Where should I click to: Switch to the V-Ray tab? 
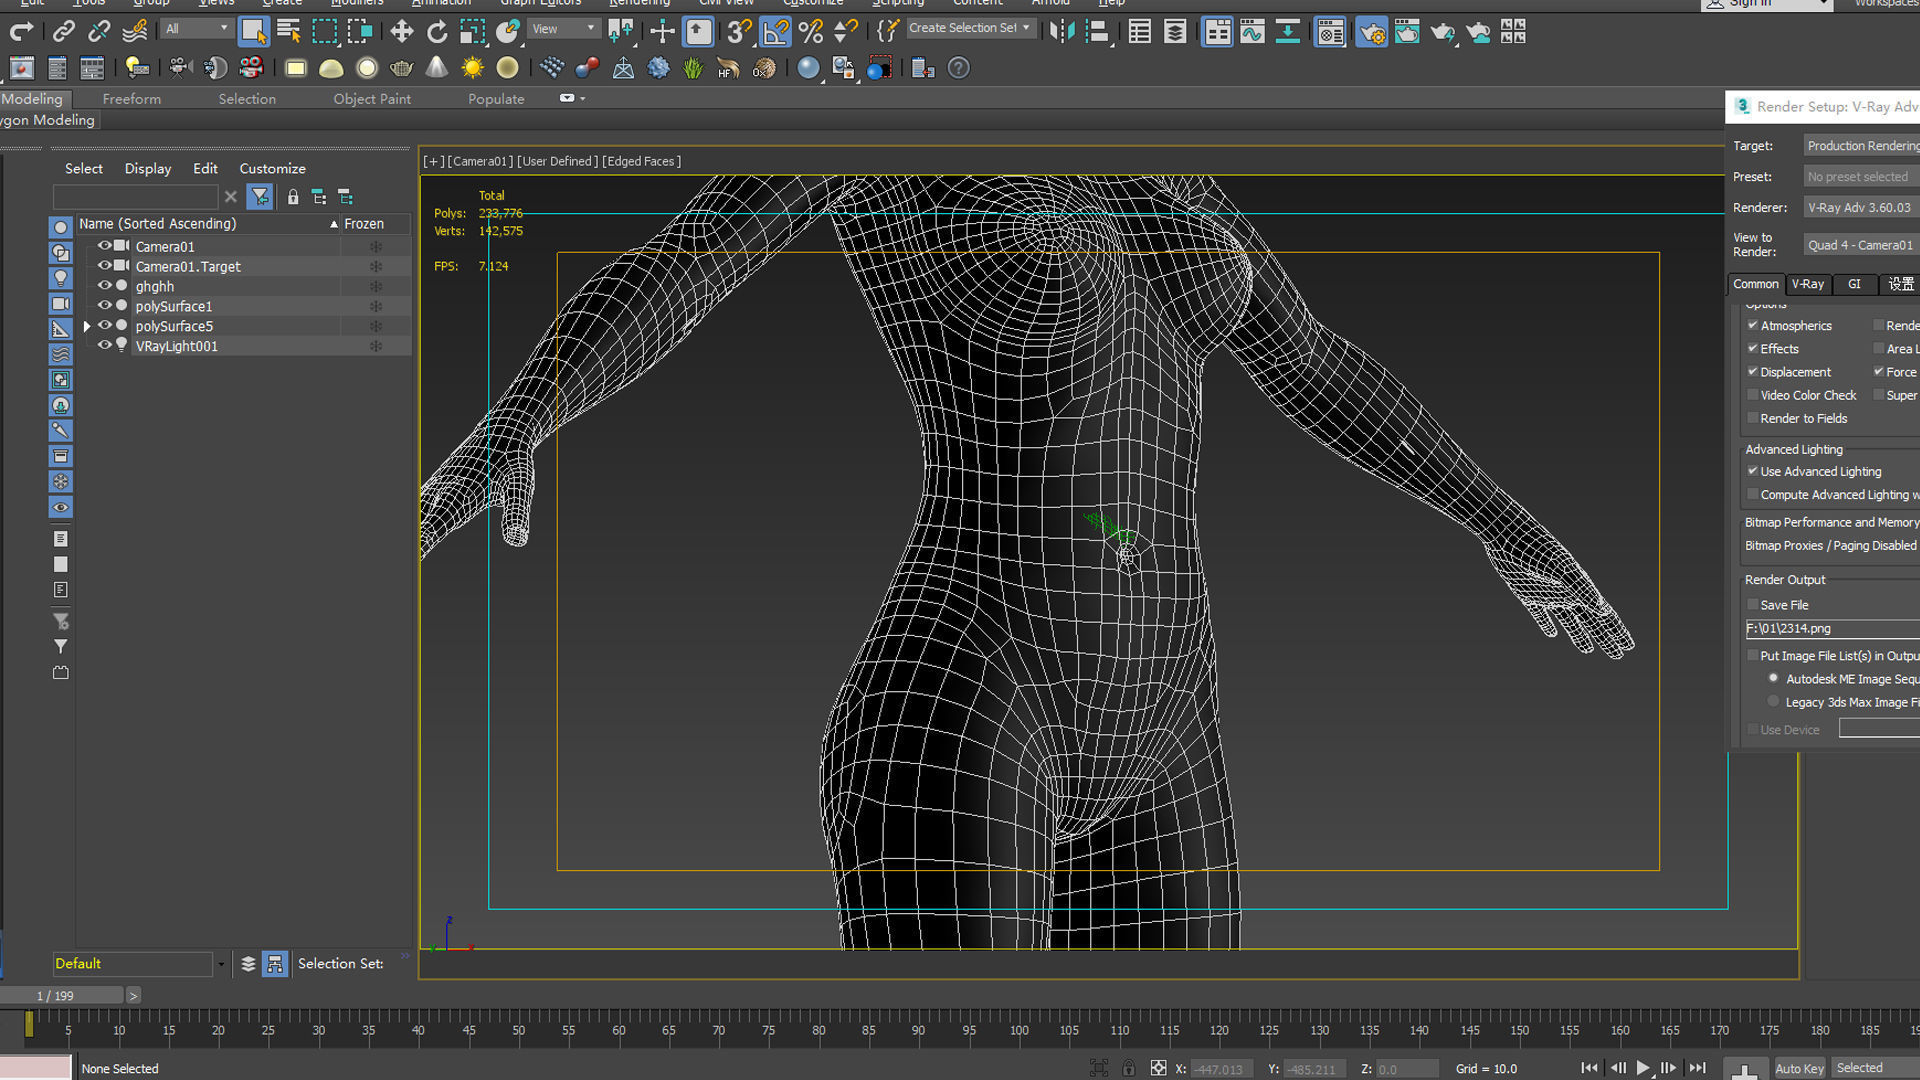(1808, 284)
